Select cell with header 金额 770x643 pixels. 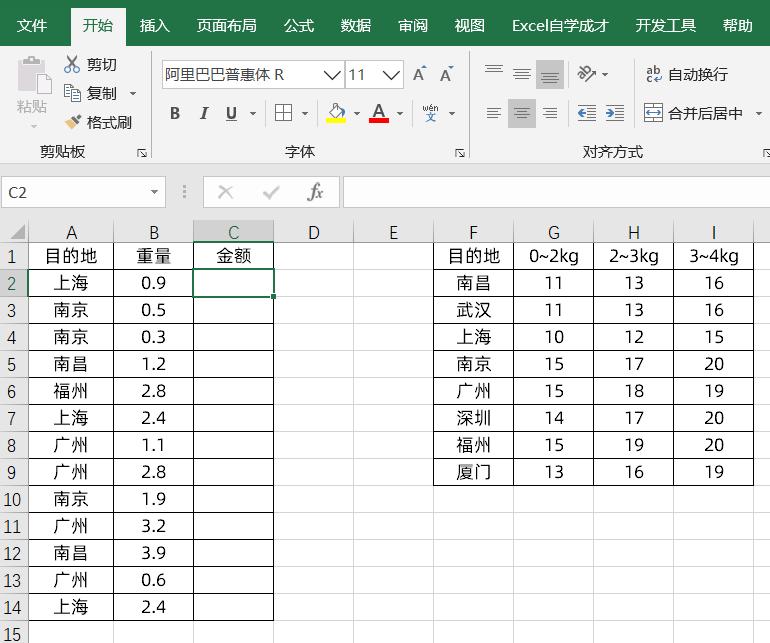pos(233,255)
